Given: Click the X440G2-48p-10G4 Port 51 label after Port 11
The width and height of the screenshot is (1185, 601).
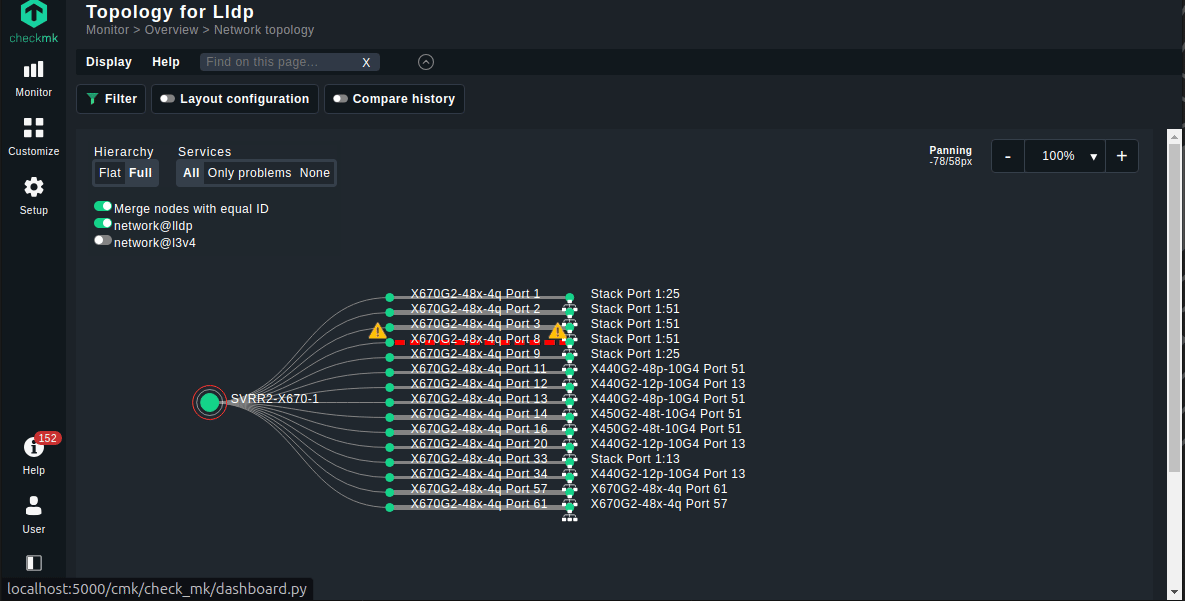Looking at the screenshot, I should point(667,369).
